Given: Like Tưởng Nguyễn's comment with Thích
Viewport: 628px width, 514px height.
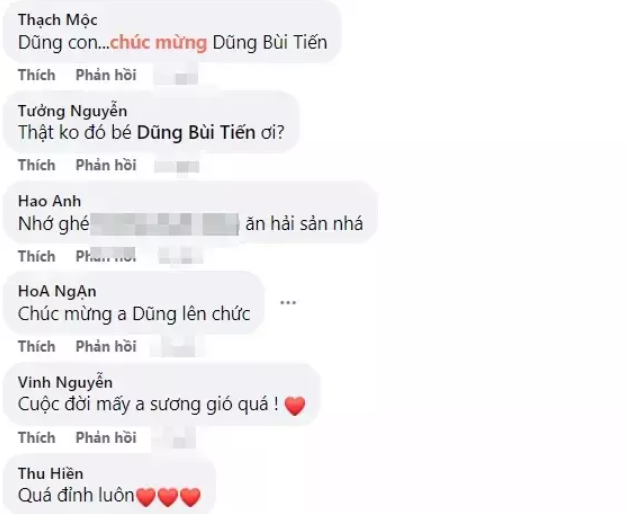Looking at the screenshot, I should coord(36,165).
